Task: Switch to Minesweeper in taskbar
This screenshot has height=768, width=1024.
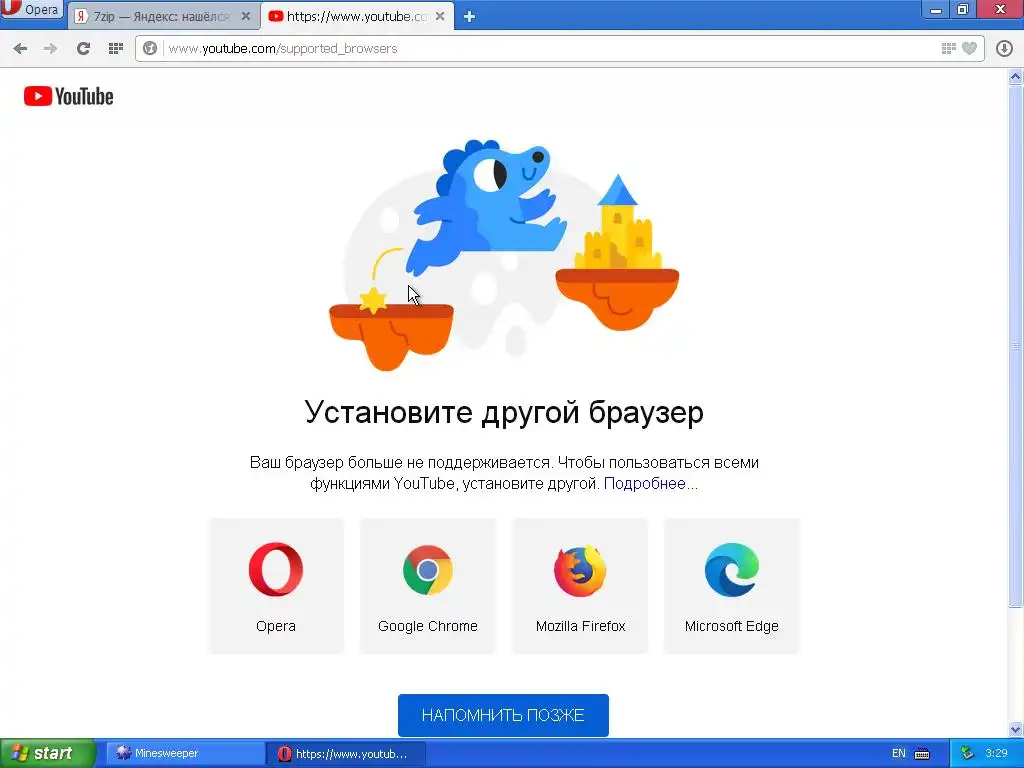Action: pos(184,753)
